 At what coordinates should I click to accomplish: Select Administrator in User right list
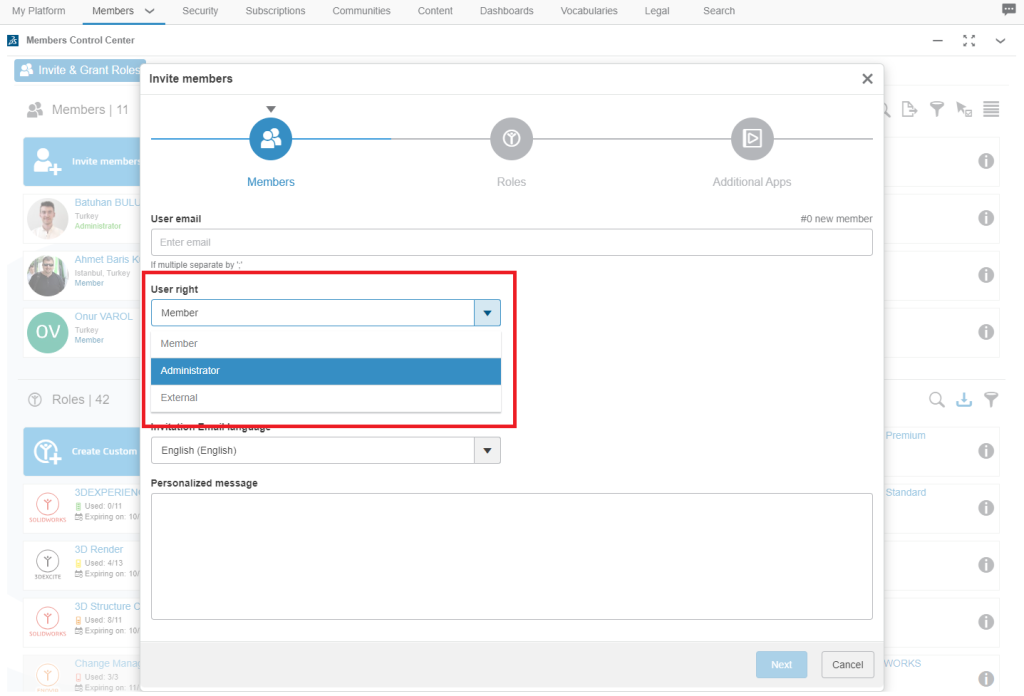(325, 371)
